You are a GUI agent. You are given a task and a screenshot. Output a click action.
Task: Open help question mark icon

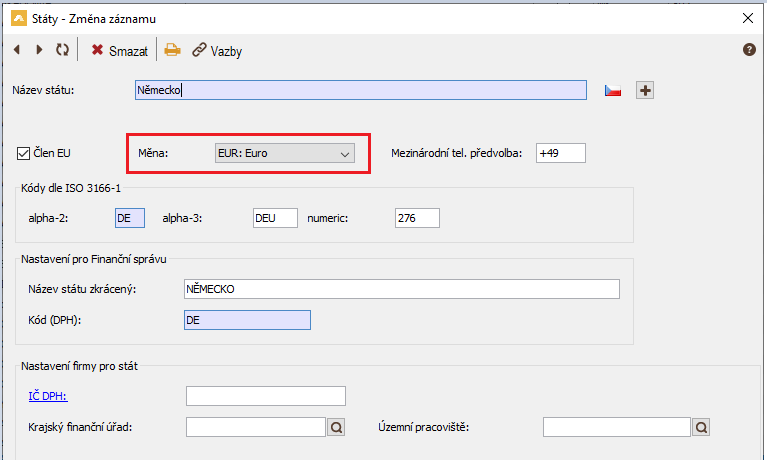pos(749,49)
